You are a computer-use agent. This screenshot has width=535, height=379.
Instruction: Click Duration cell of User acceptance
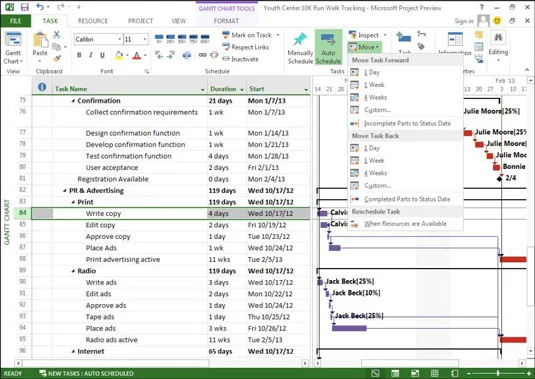227,167
